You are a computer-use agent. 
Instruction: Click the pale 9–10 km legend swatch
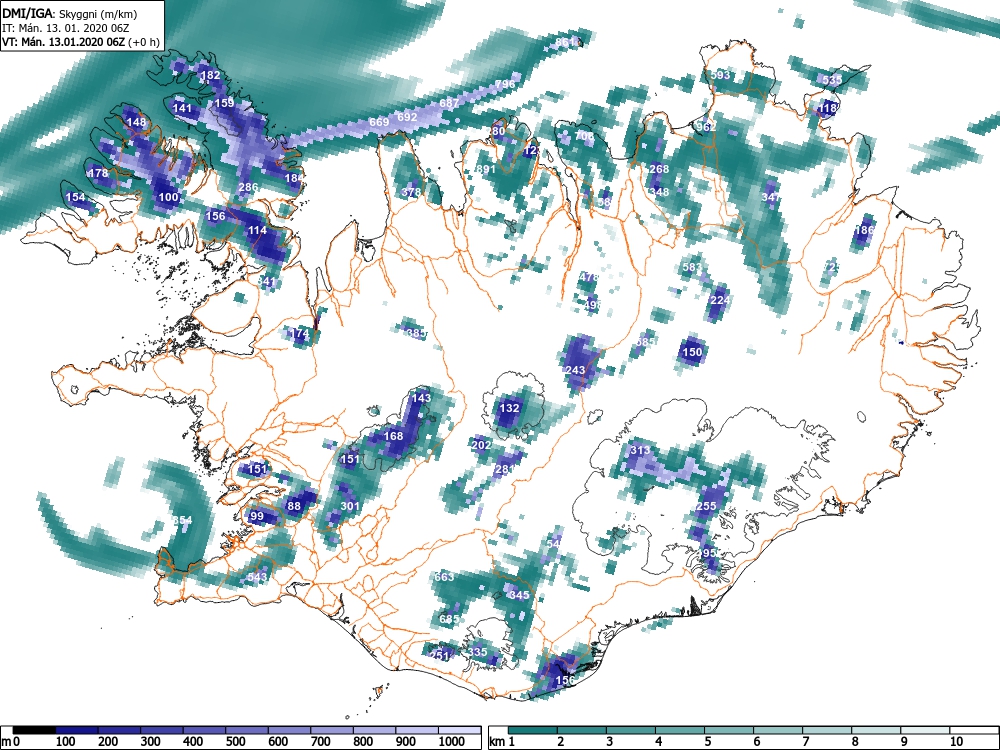[x=925, y=730]
